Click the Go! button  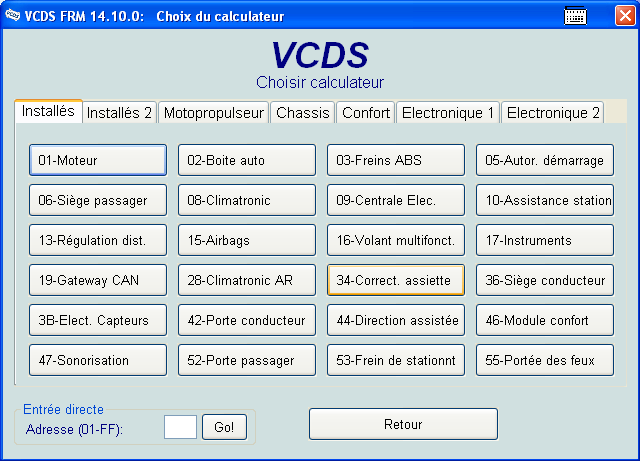click(x=224, y=427)
